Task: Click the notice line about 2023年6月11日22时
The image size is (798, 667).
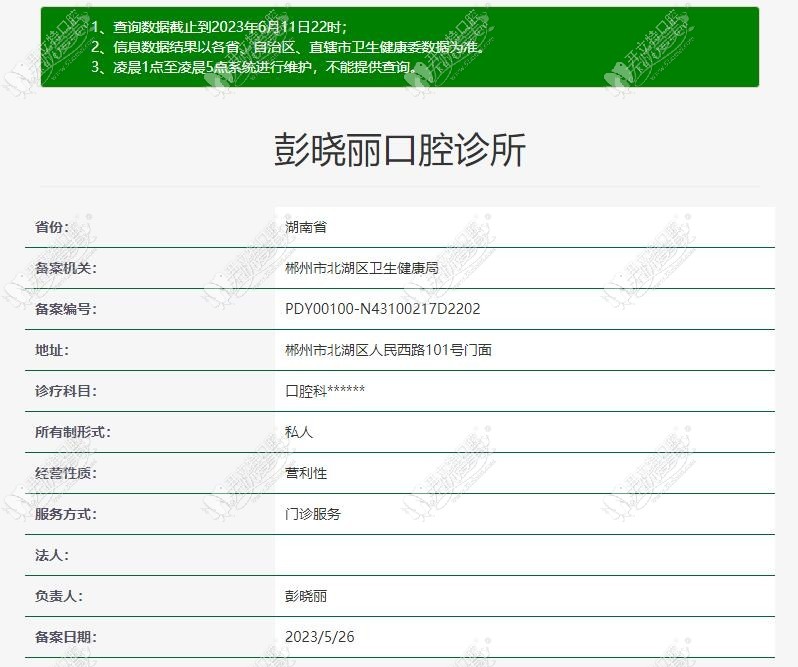Action: [x=219, y=27]
